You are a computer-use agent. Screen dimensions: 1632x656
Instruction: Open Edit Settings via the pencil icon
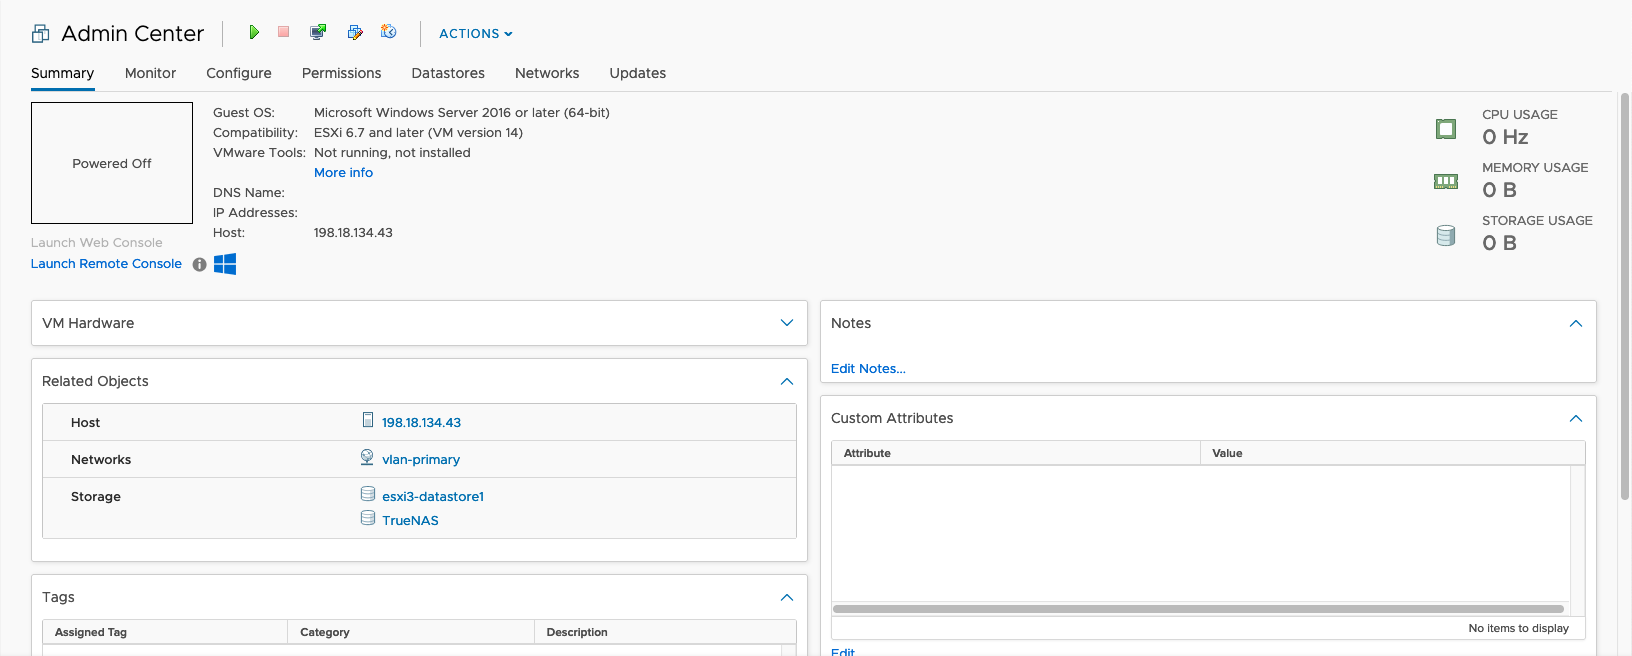[355, 33]
